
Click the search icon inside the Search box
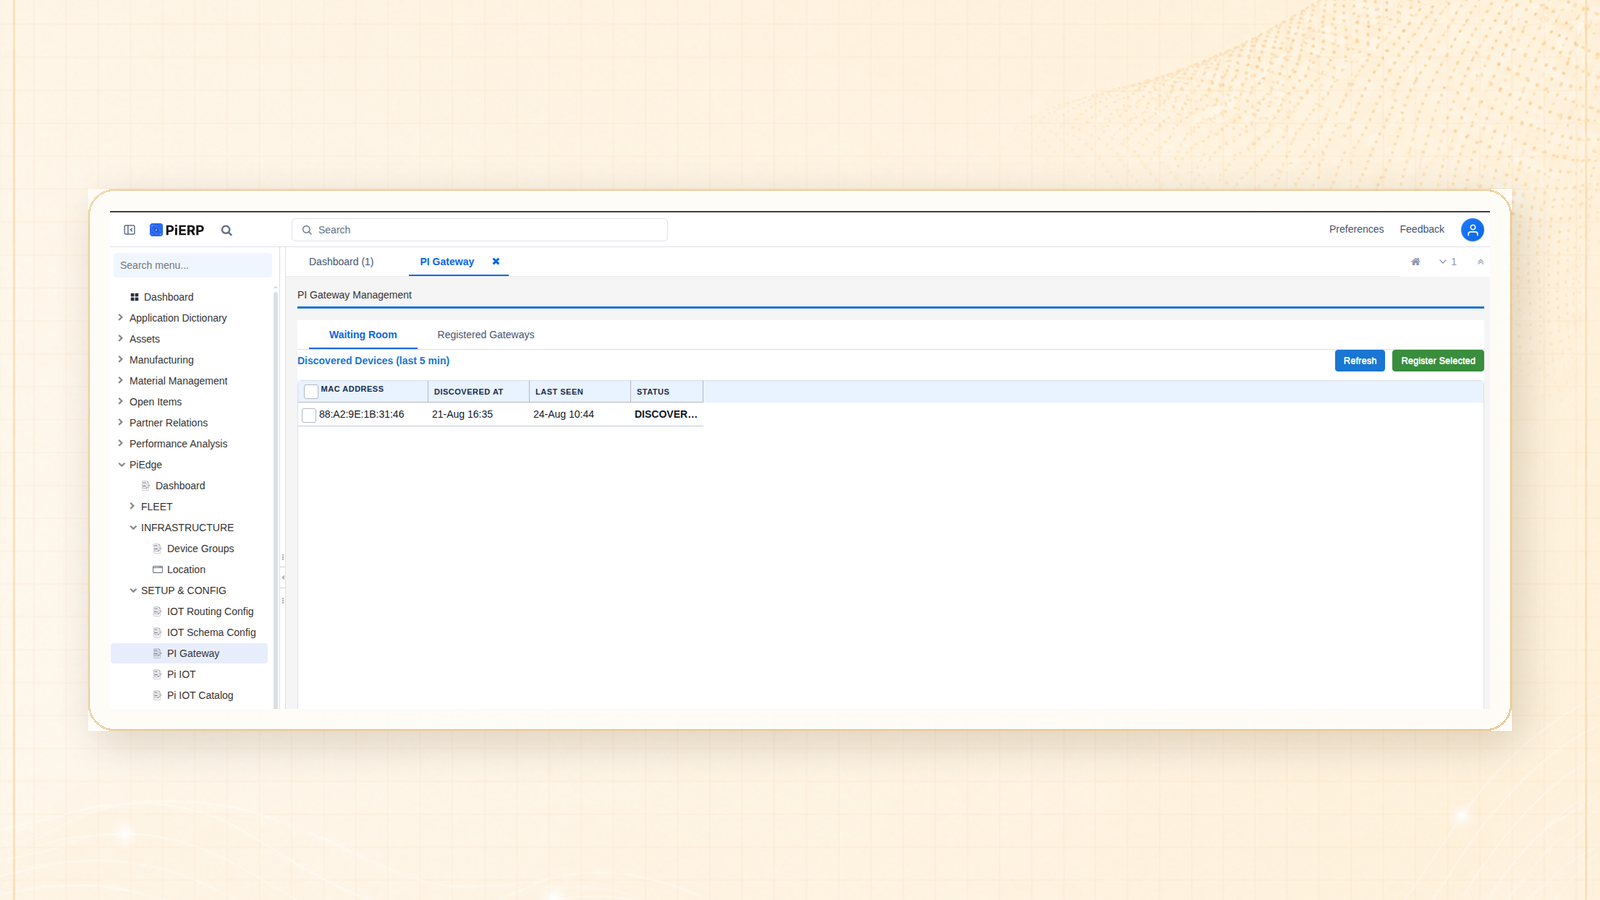pos(307,230)
